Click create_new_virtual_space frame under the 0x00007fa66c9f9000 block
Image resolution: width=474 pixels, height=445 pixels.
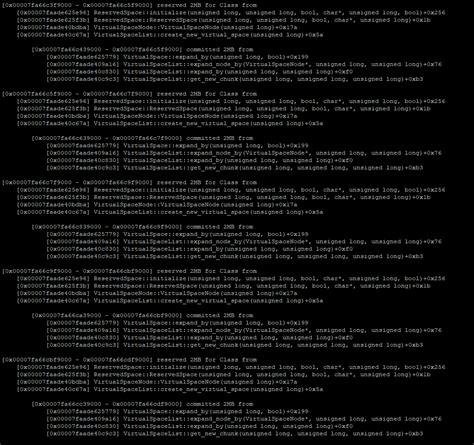pyautogui.click(x=170, y=301)
